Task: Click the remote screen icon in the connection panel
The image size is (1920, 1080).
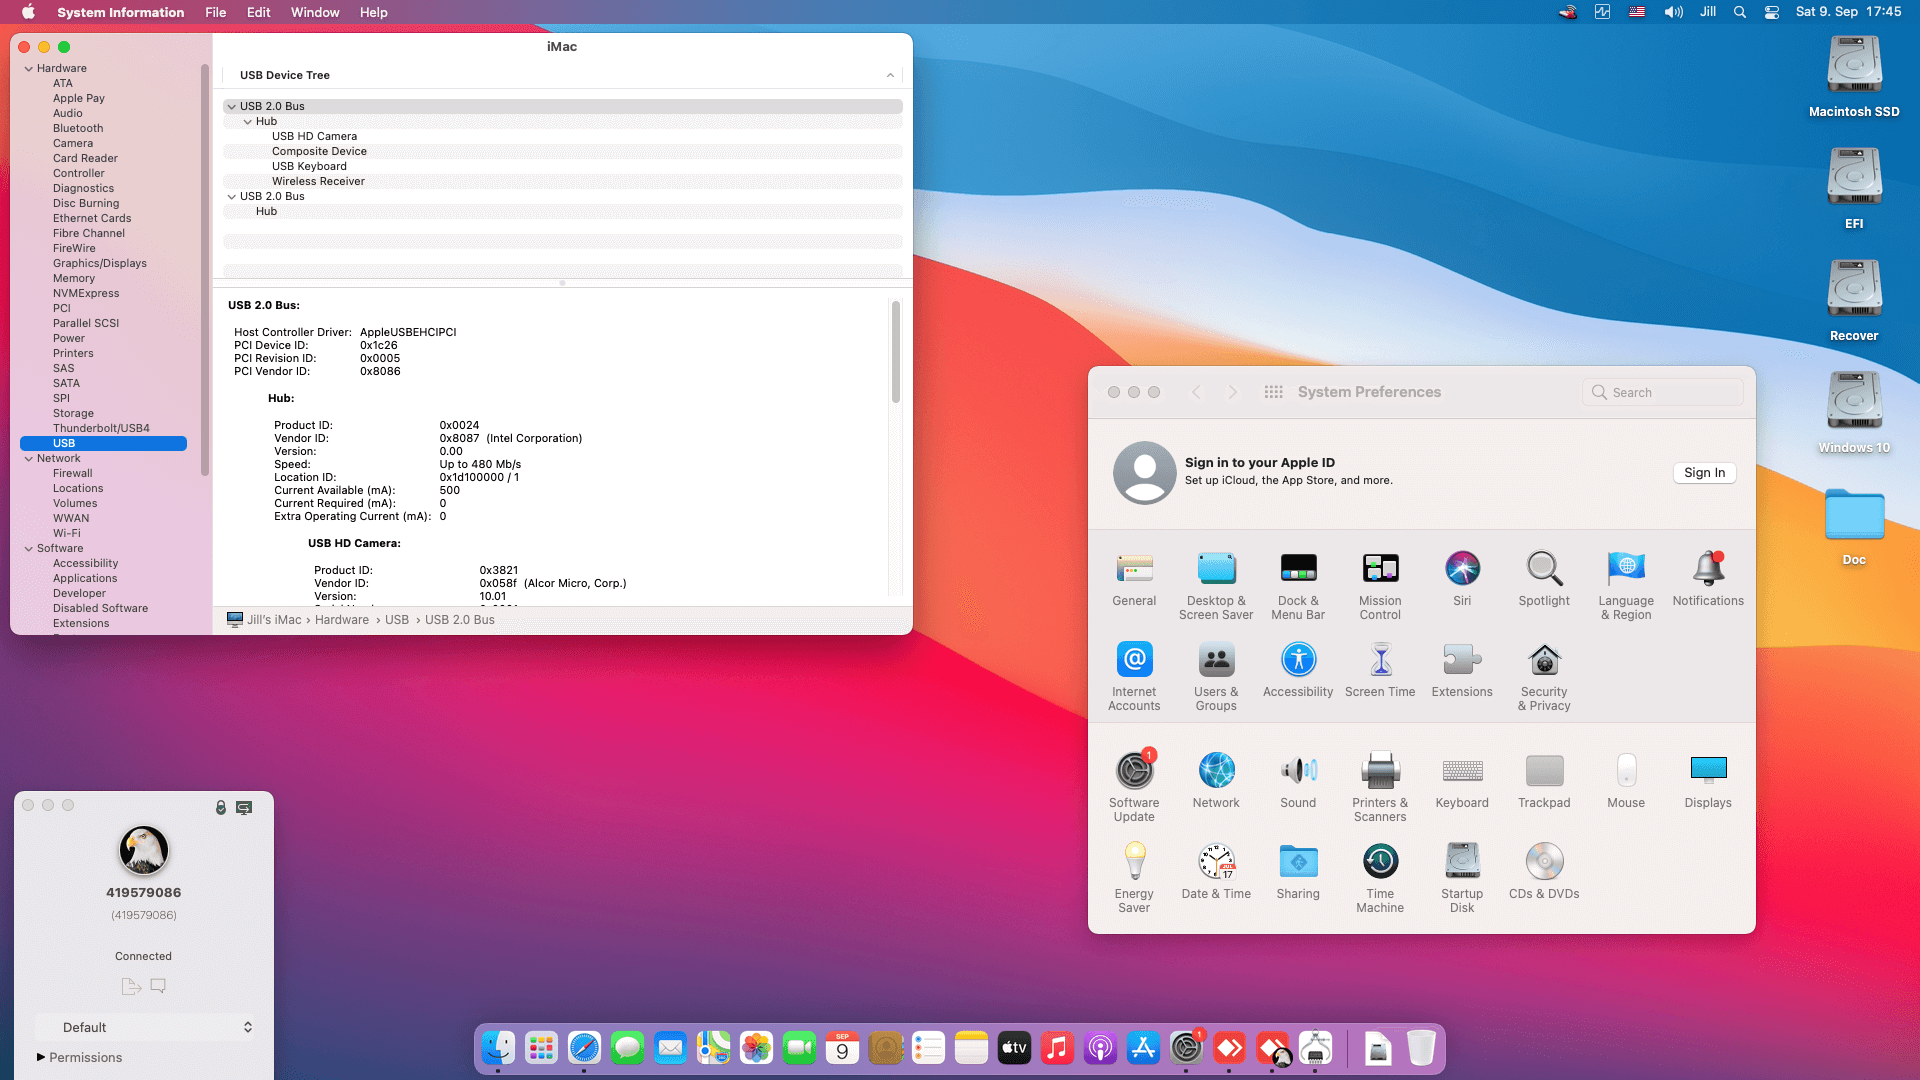Action: pyautogui.click(x=244, y=807)
